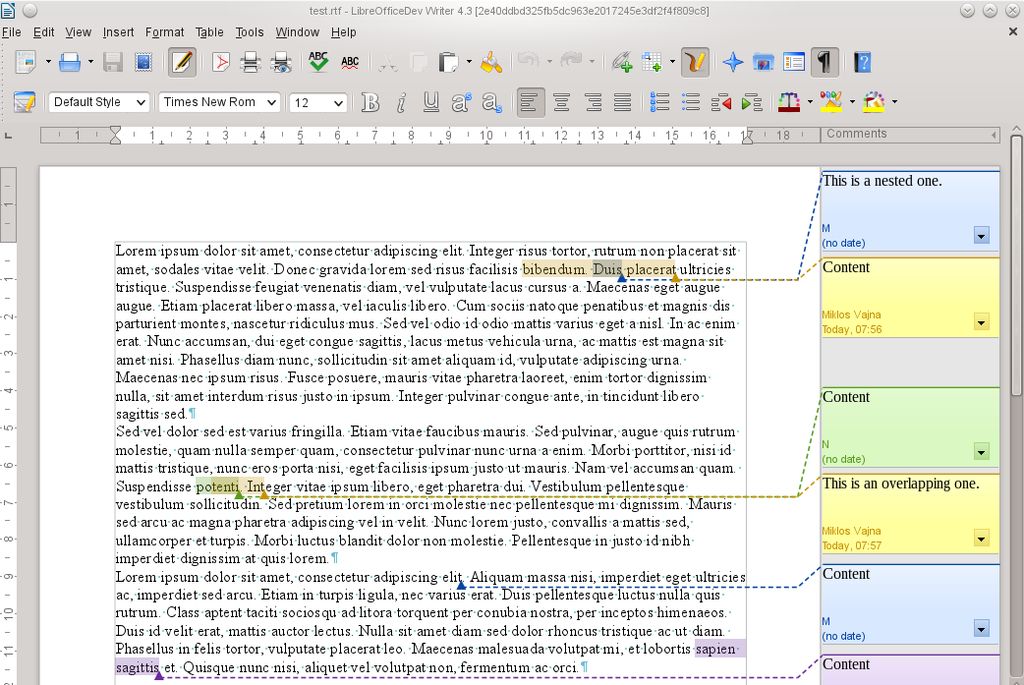
Task: Click the Document as E-mail icon
Action: tap(143, 62)
